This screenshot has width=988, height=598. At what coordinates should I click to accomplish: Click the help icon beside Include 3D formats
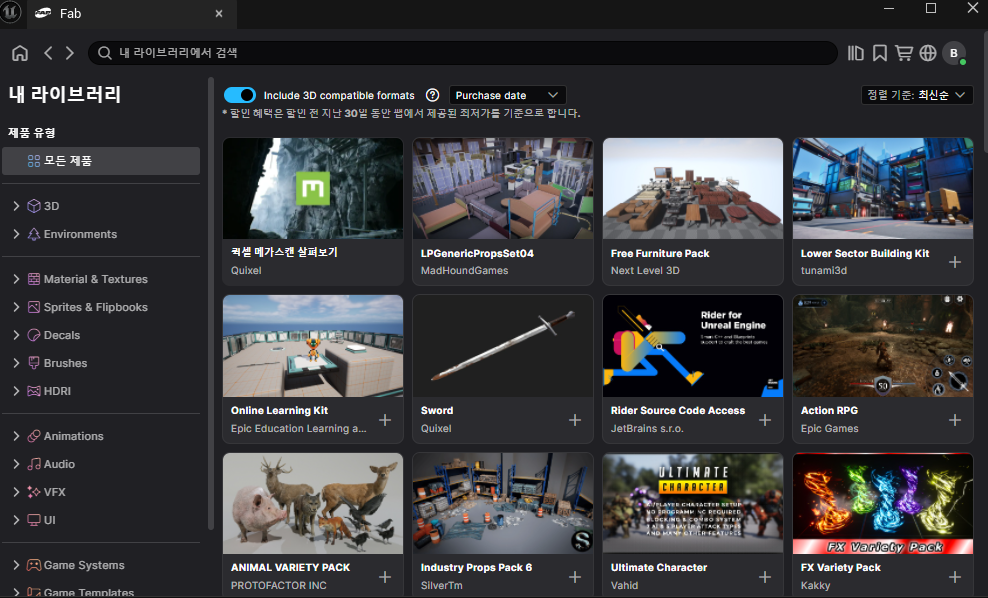(432, 95)
